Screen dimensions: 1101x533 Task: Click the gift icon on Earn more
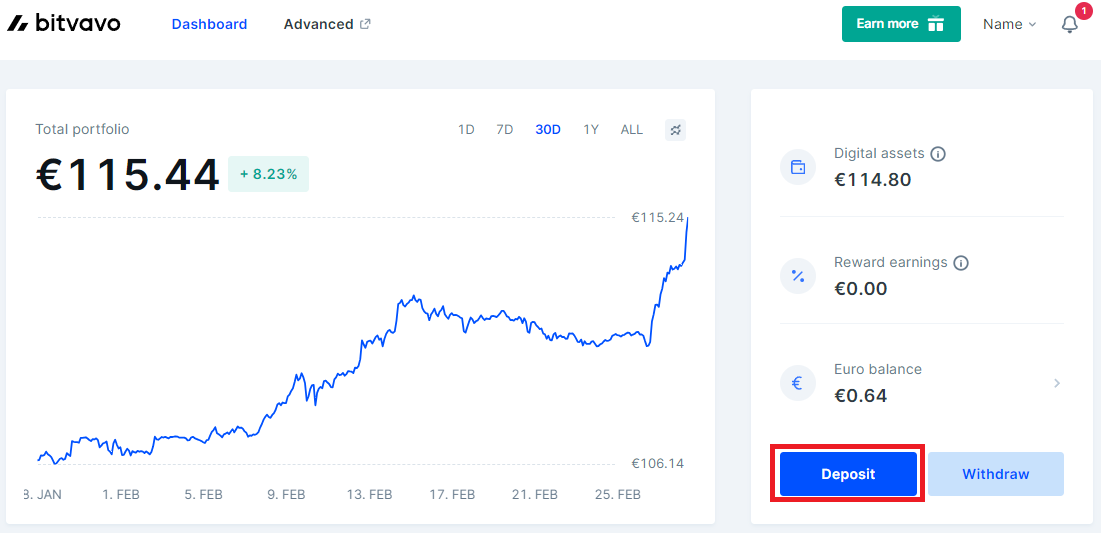coord(936,24)
